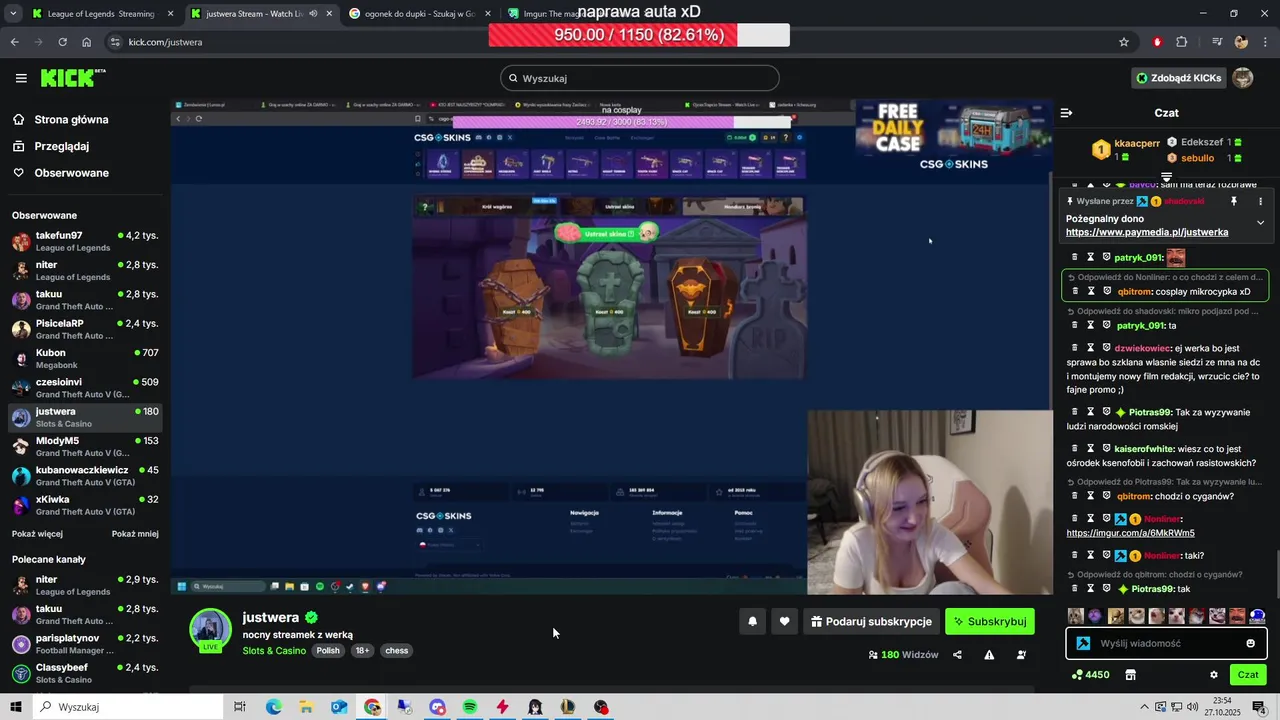
Task: Click the share stream icon
Action: (957, 655)
